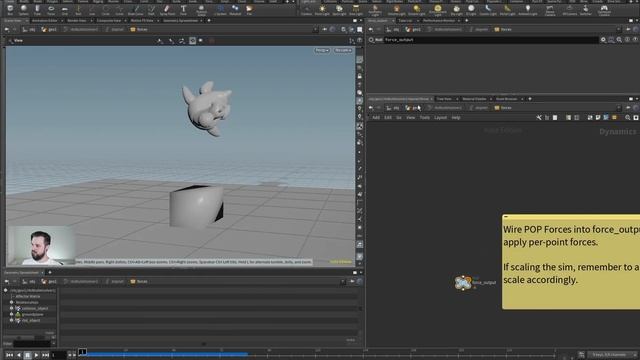
Task: Switch to the Material Palette tab
Action: (x=474, y=99)
